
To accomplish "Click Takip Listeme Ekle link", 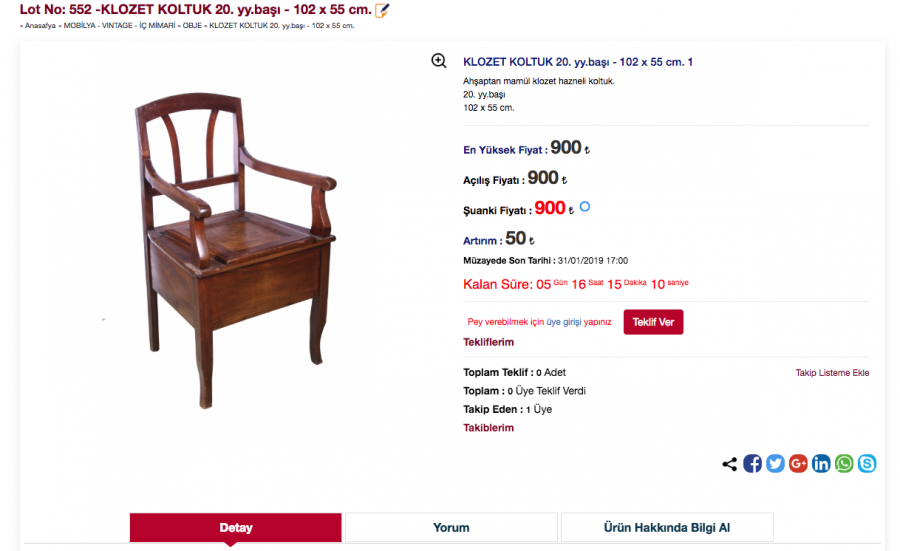I will 832,373.
